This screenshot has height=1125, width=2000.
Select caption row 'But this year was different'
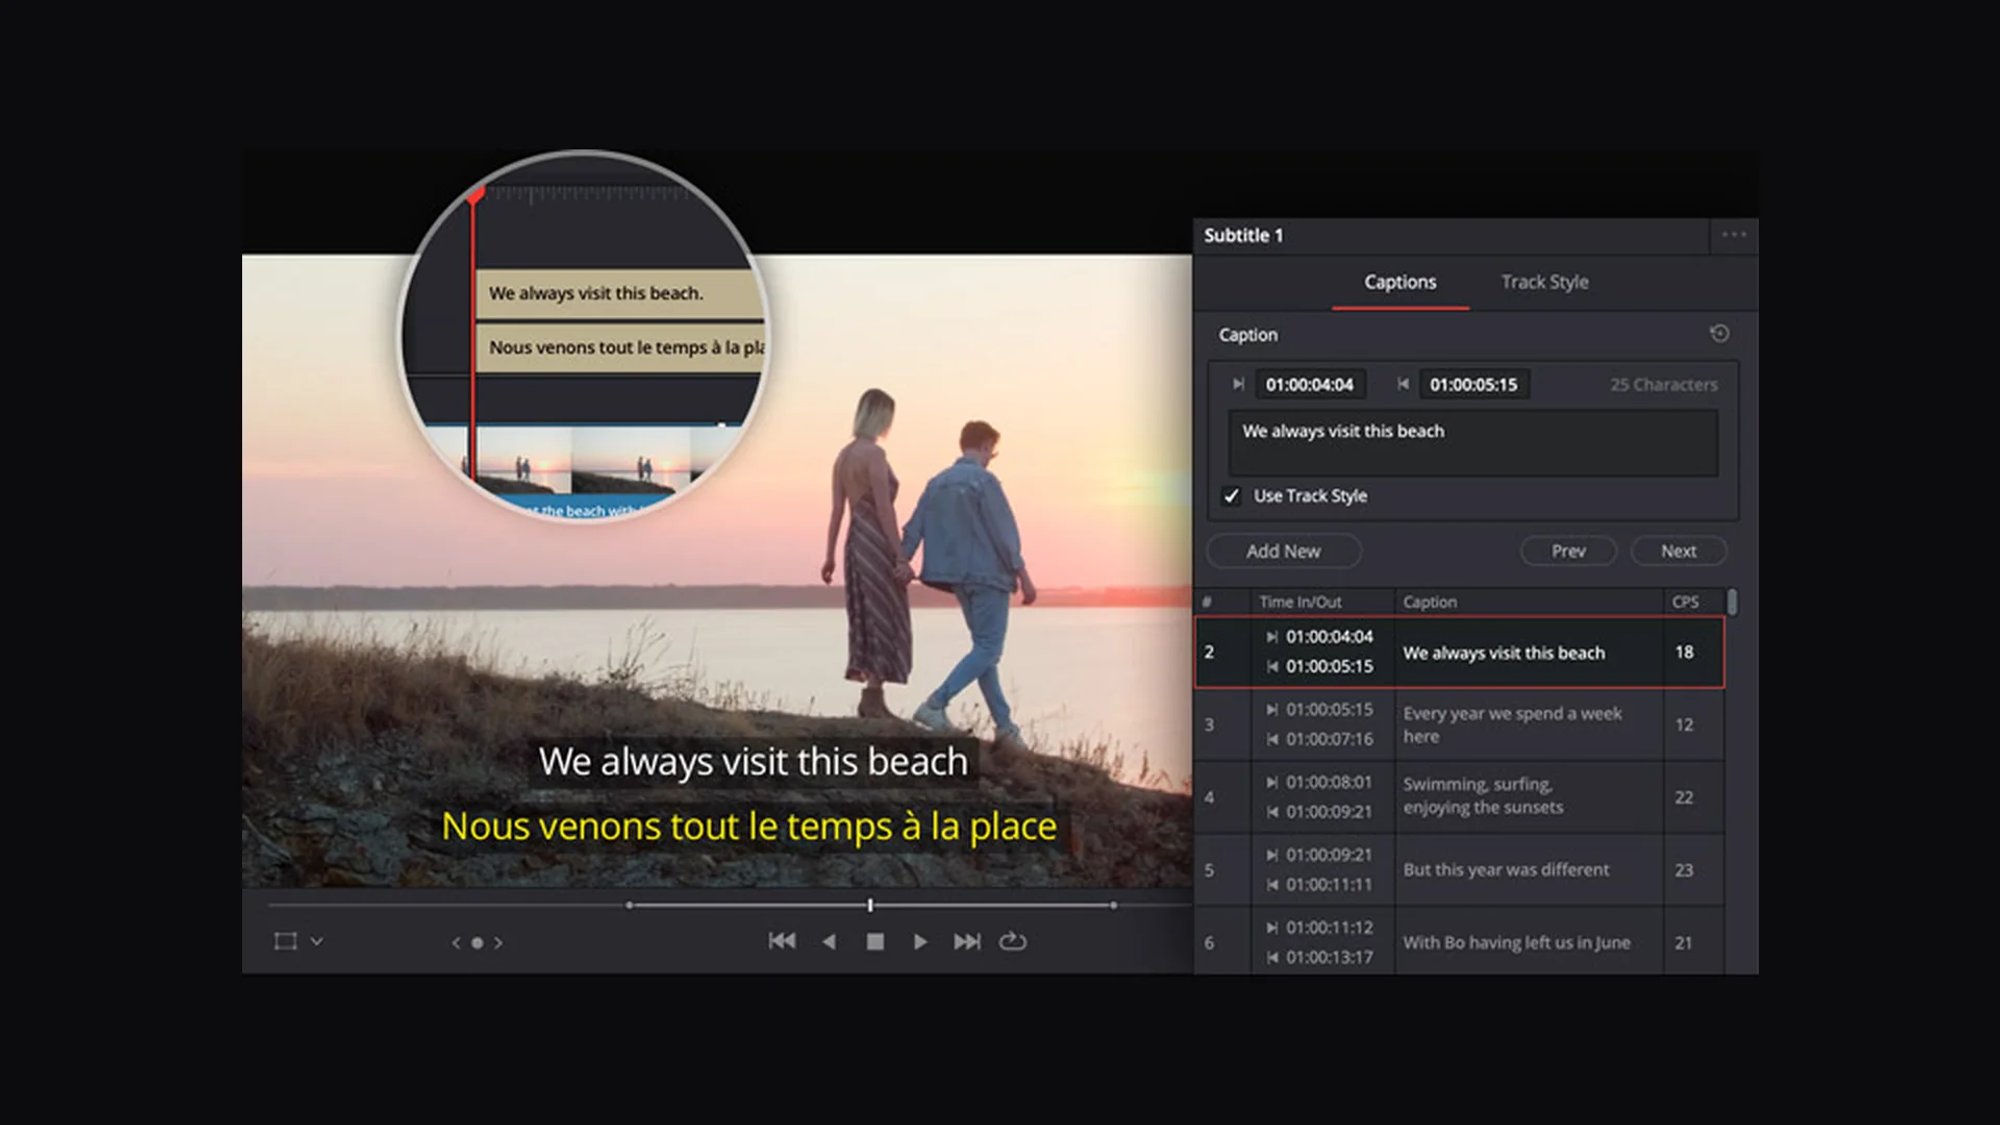click(x=1460, y=870)
